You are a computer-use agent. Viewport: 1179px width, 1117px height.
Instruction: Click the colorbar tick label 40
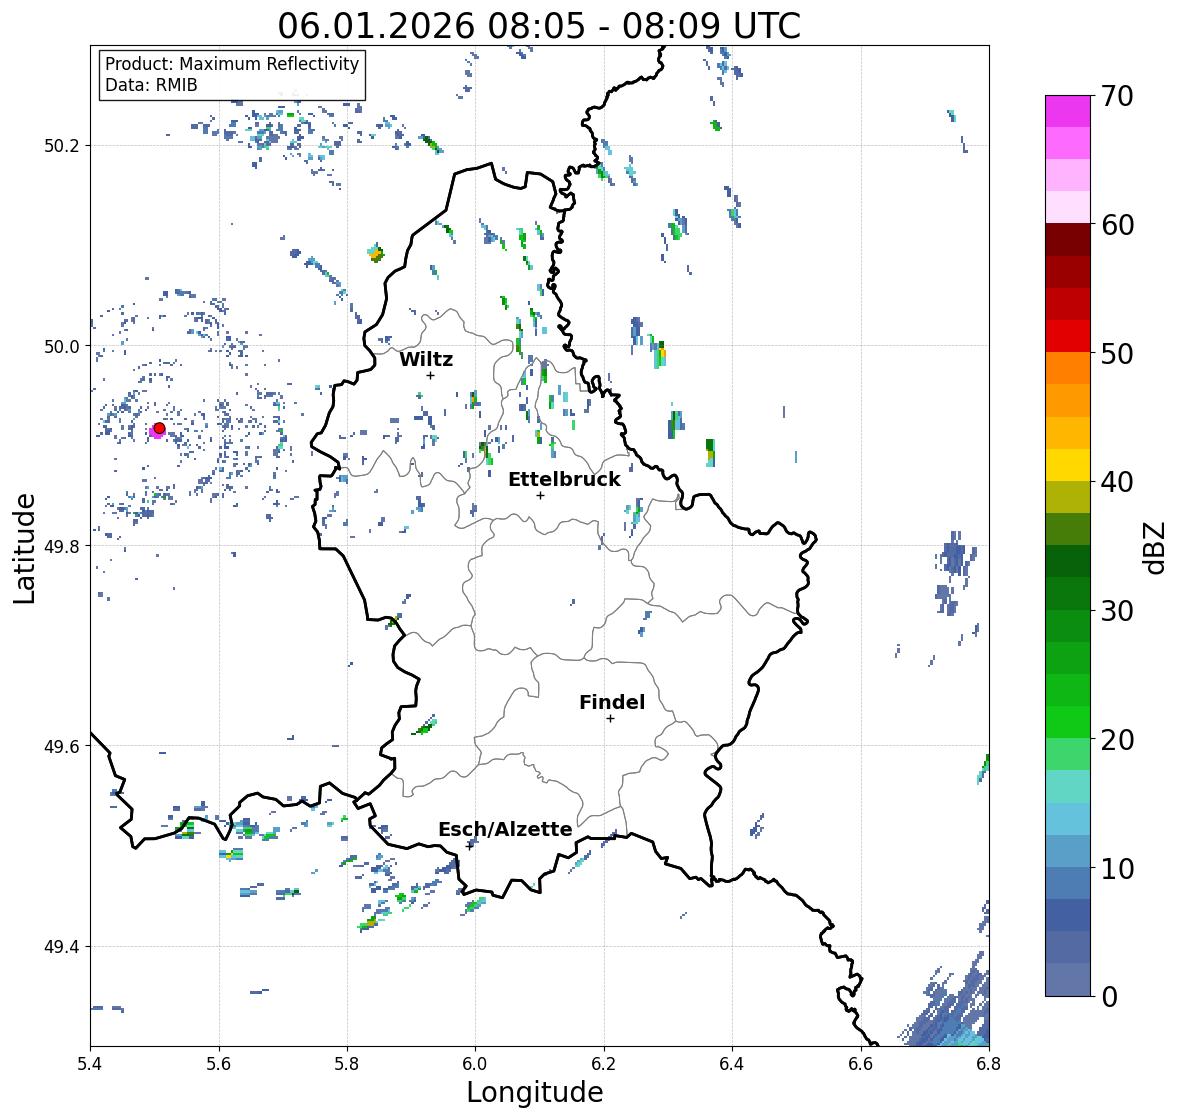[1117, 482]
